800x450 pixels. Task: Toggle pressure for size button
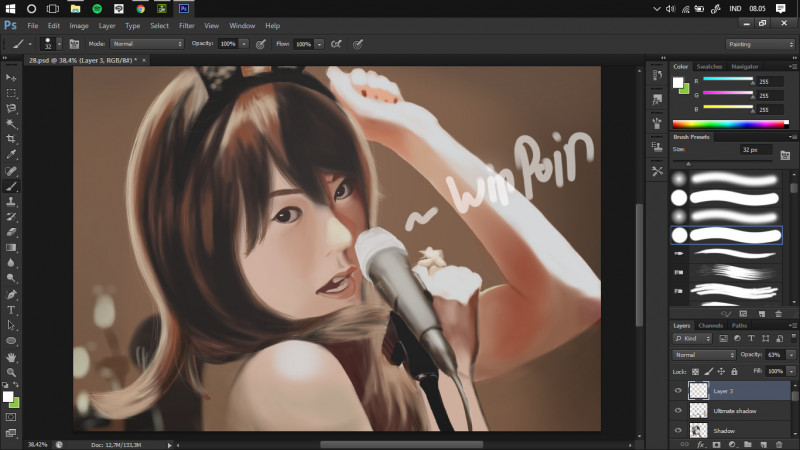click(x=358, y=44)
